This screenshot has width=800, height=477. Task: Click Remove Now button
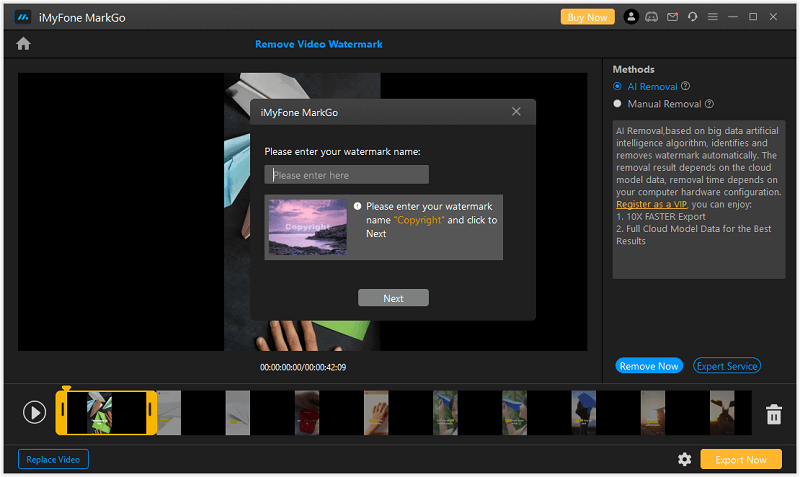(x=649, y=366)
